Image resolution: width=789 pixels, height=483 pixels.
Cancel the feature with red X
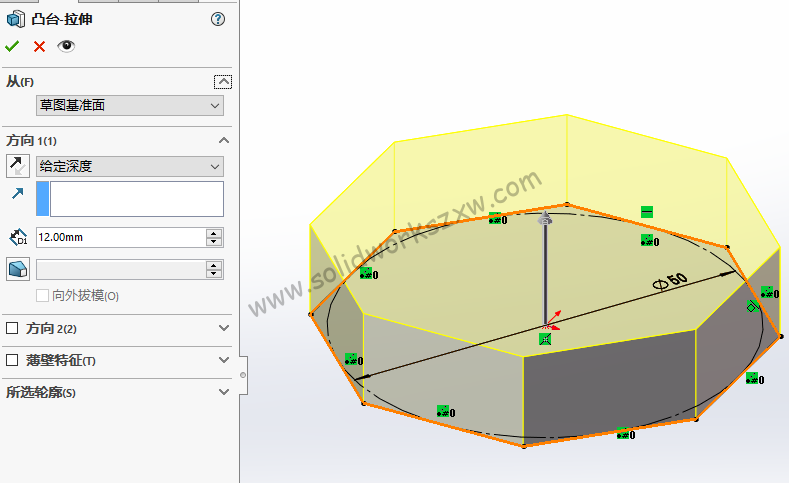[39, 46]
